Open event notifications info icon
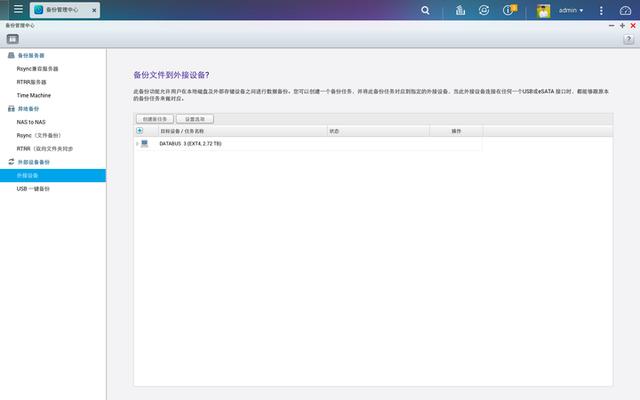This screenshot has height=400, width=640. (510, 10)
